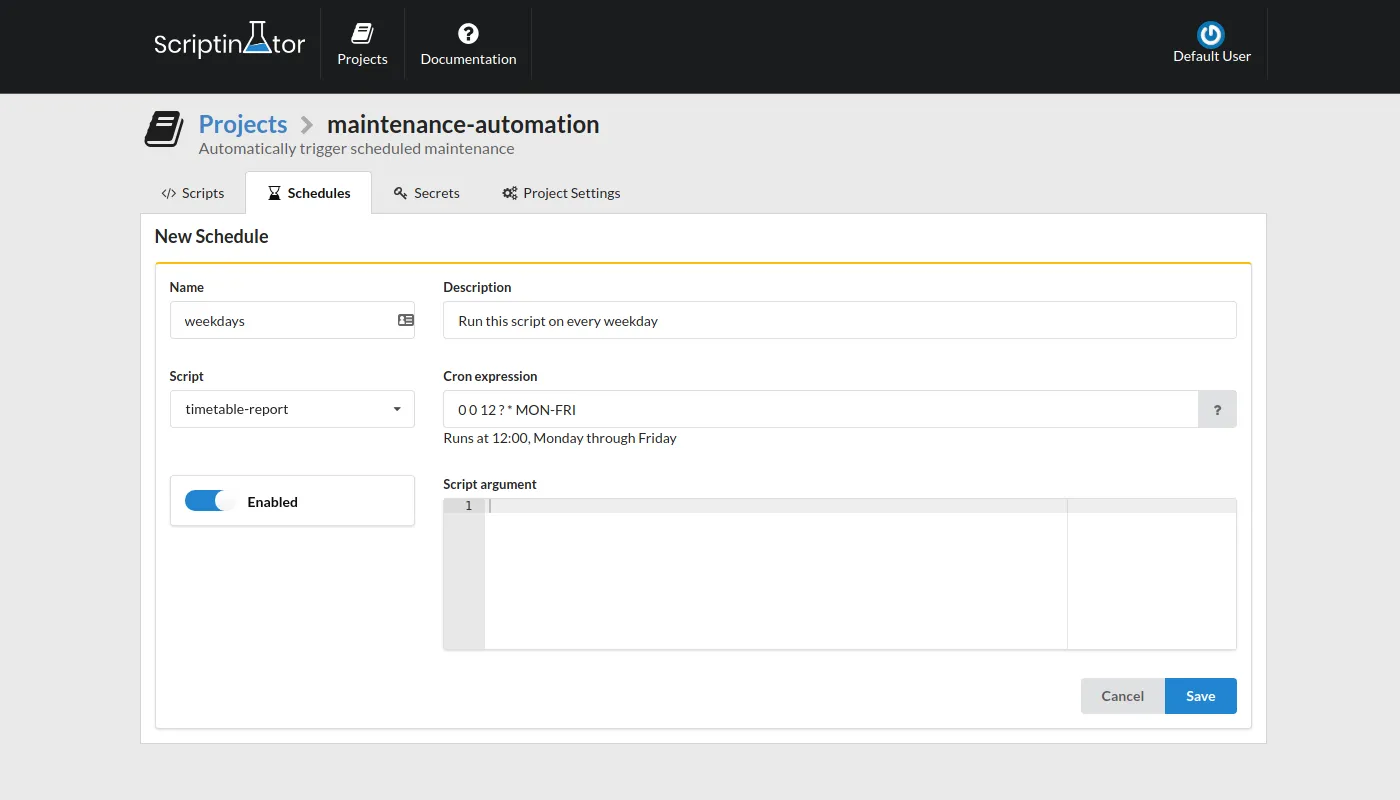Open the Documentation page

(468, 46)
